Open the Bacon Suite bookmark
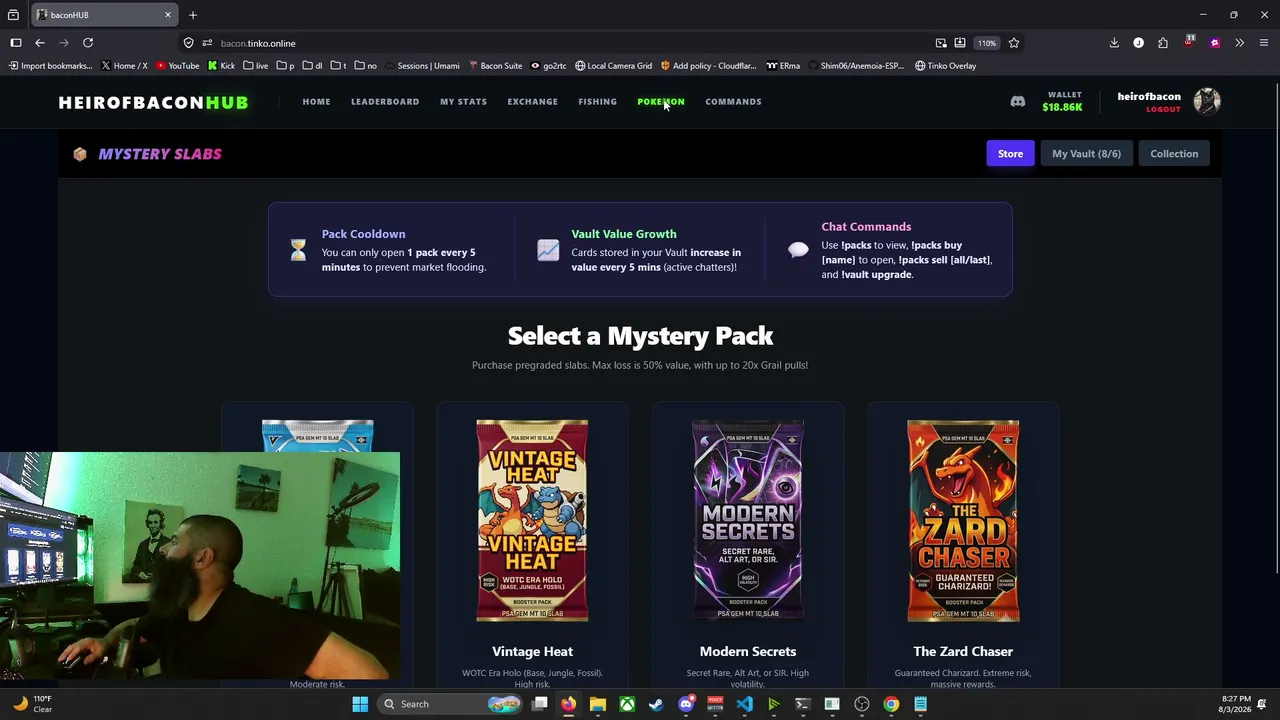Viewport: 1280px width, 720px height. (495, 66)
